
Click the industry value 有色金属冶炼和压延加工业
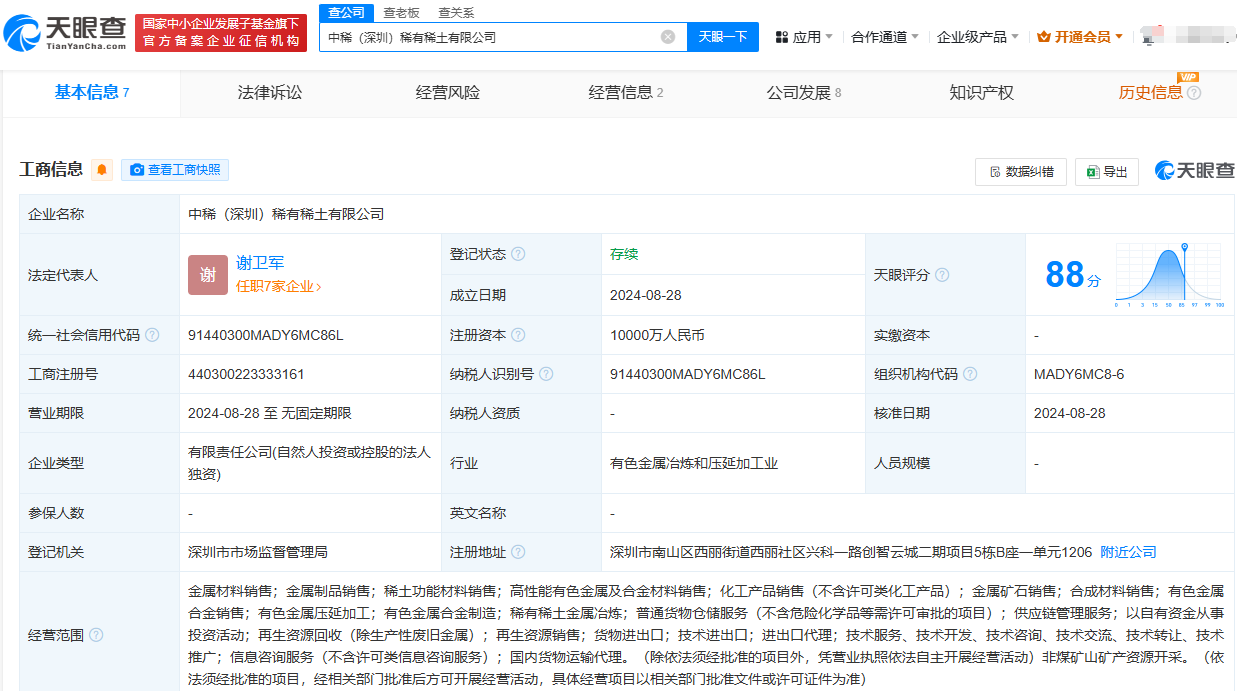click(x=694, y=463)
